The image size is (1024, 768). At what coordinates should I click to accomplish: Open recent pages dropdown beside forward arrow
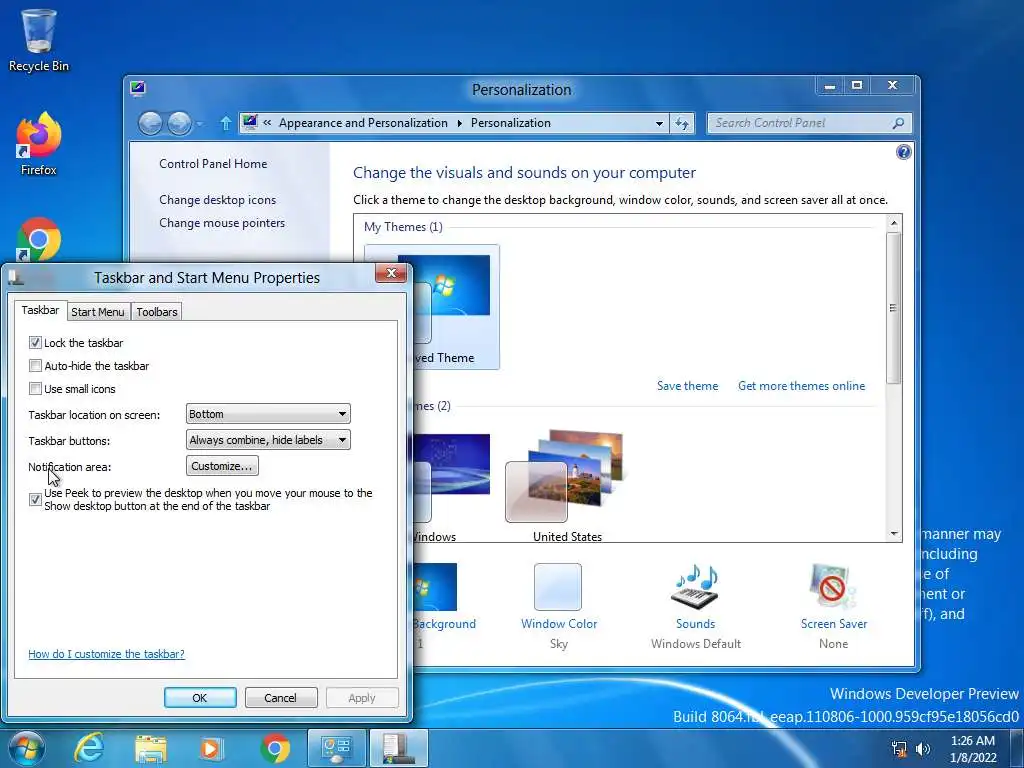[x=200, y=123]
